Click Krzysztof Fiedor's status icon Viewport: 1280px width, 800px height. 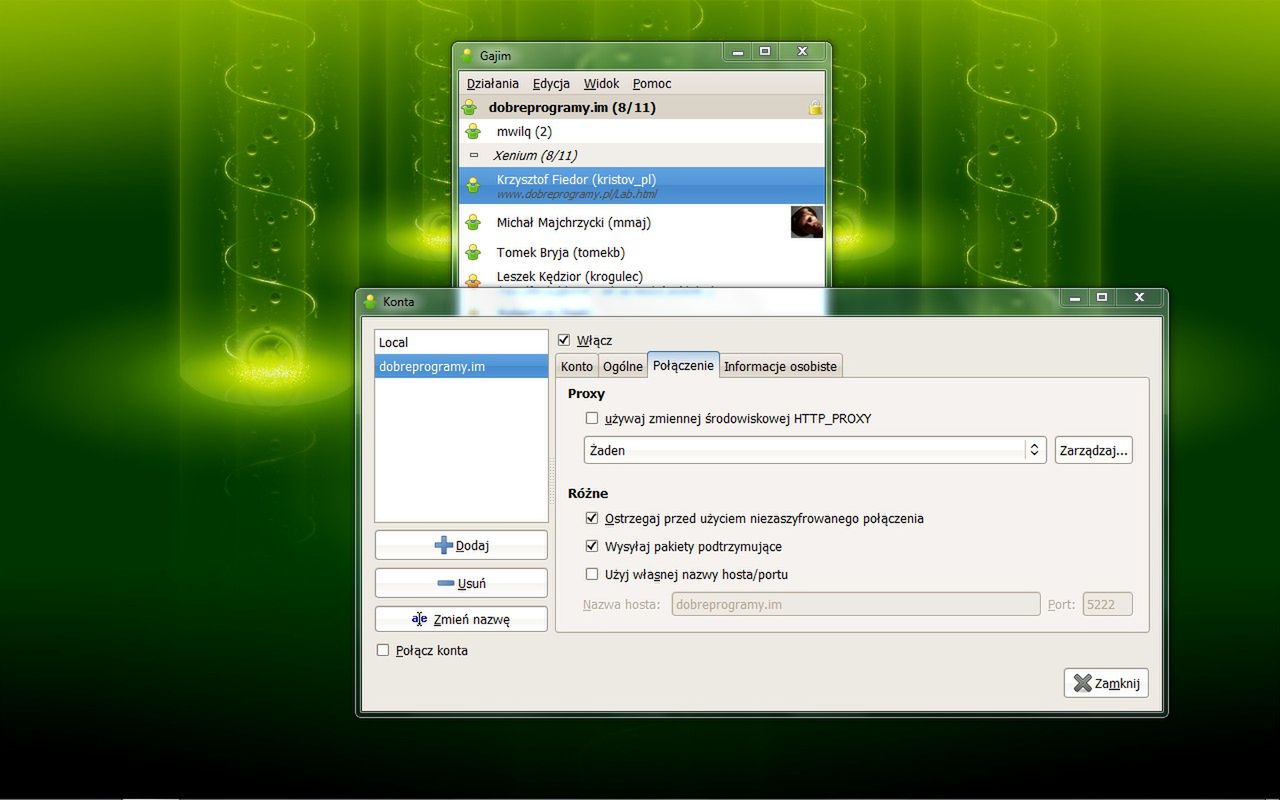pyautogui.click(x=474, y=185)
